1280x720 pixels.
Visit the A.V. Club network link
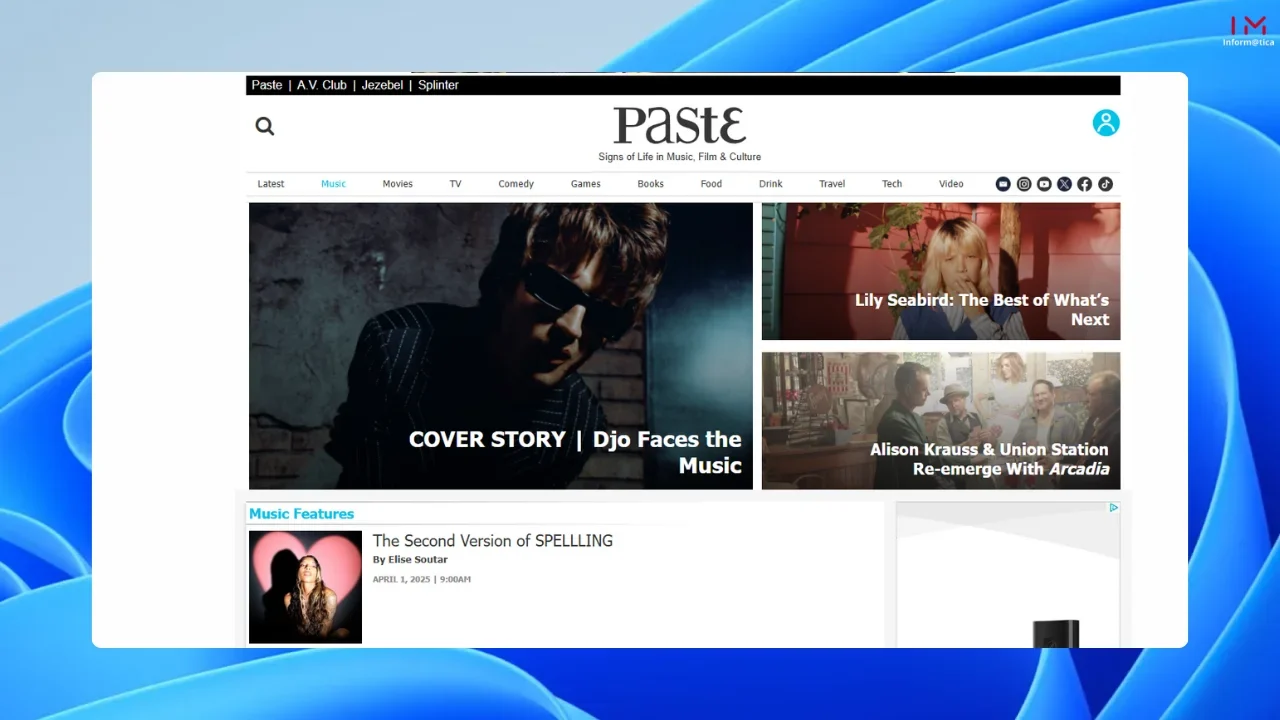(x=322, y=85)
